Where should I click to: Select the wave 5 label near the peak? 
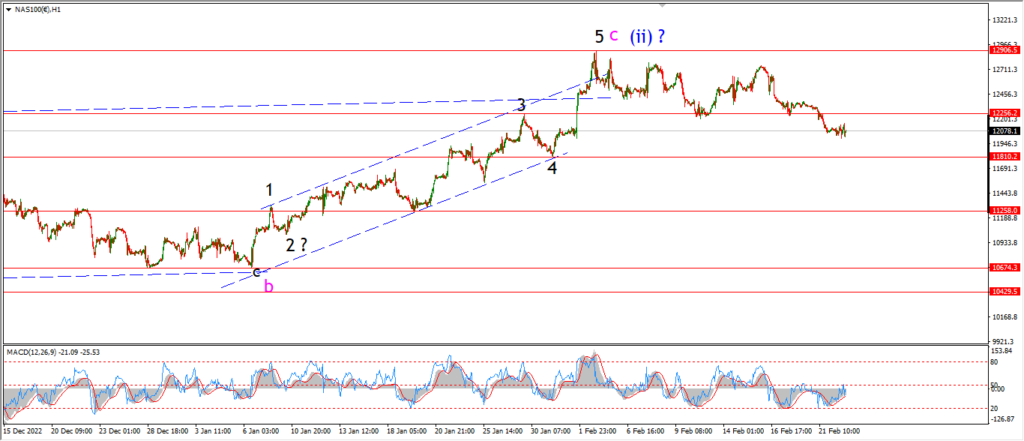[x=599, y=37]
